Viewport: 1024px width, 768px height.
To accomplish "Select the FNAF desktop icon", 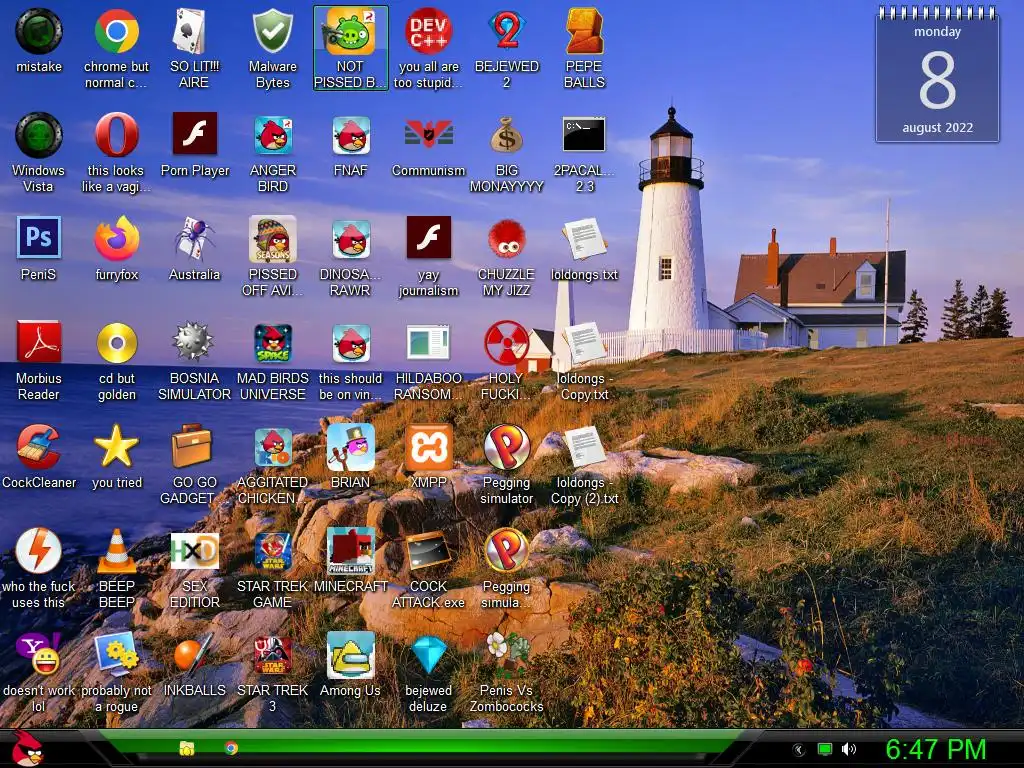I will pyautogui.click(x=351, y=135).
